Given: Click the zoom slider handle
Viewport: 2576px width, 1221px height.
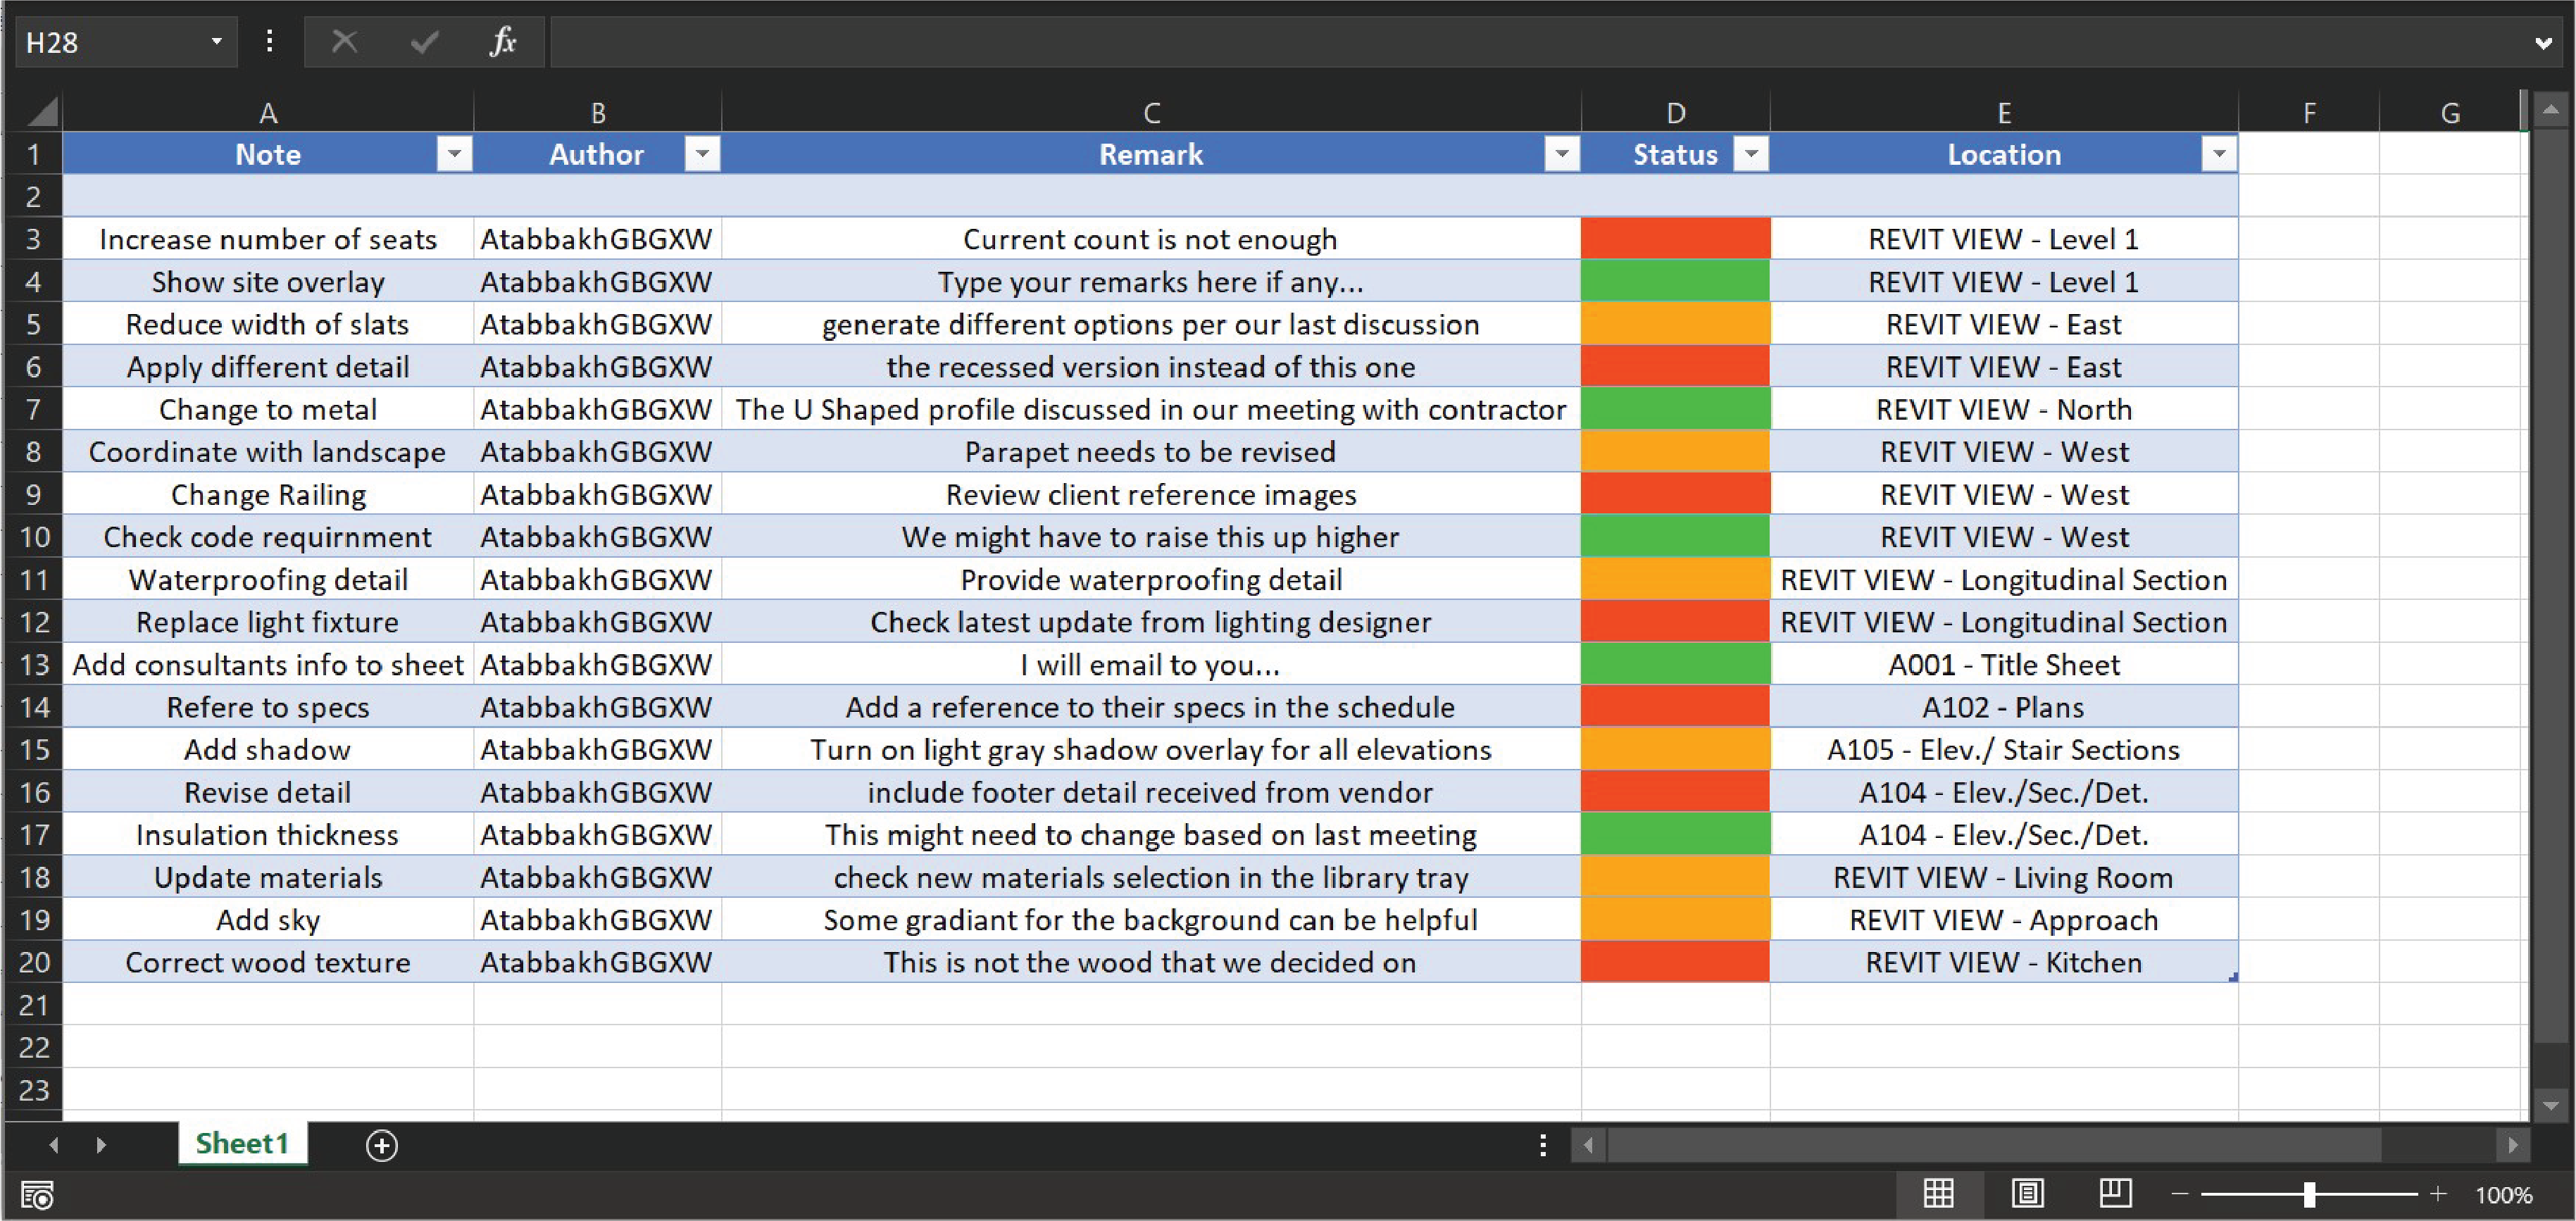Looking at the screenshot, I should click(2309, 1194).
